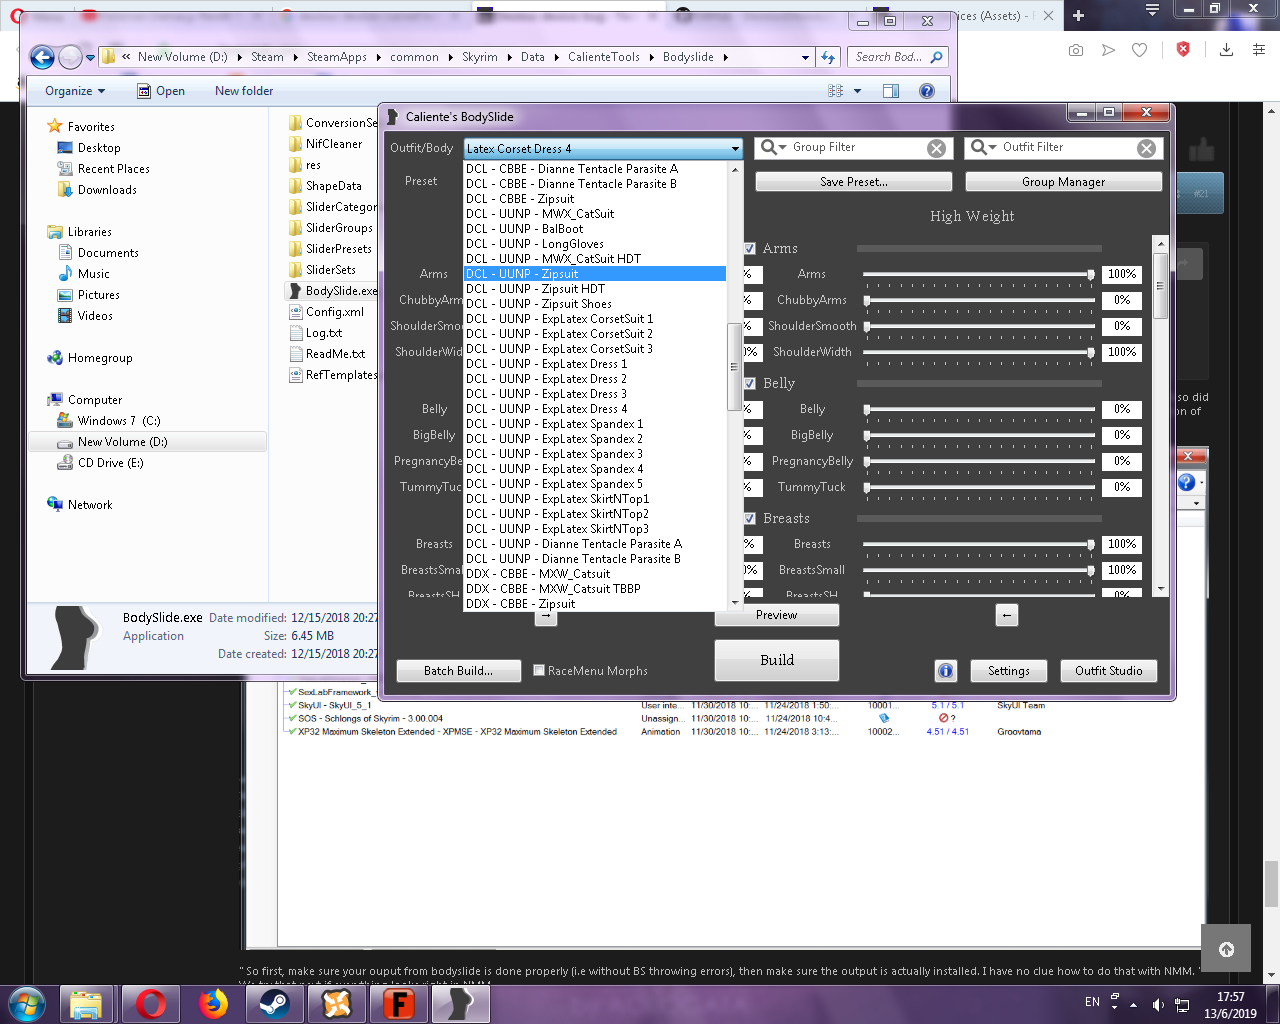Click the scroll-to-top arrow on the webpage
Image resolution: width=1280 pixels, height=1024 pixels.
click(x=1227, y=949)
